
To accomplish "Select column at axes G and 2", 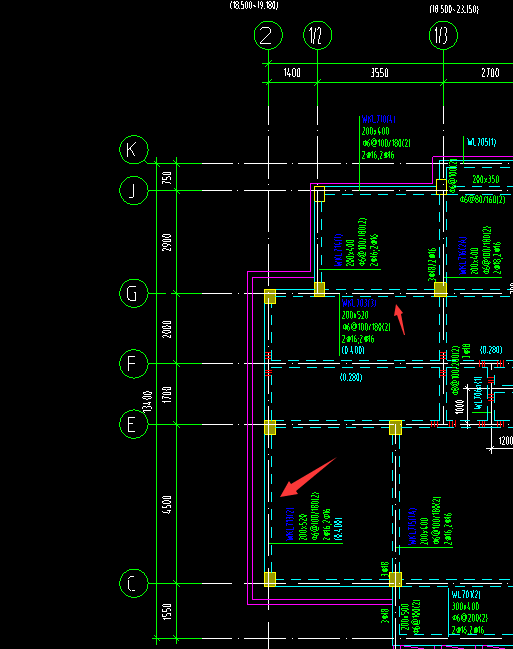I will [x=270, y=296].
